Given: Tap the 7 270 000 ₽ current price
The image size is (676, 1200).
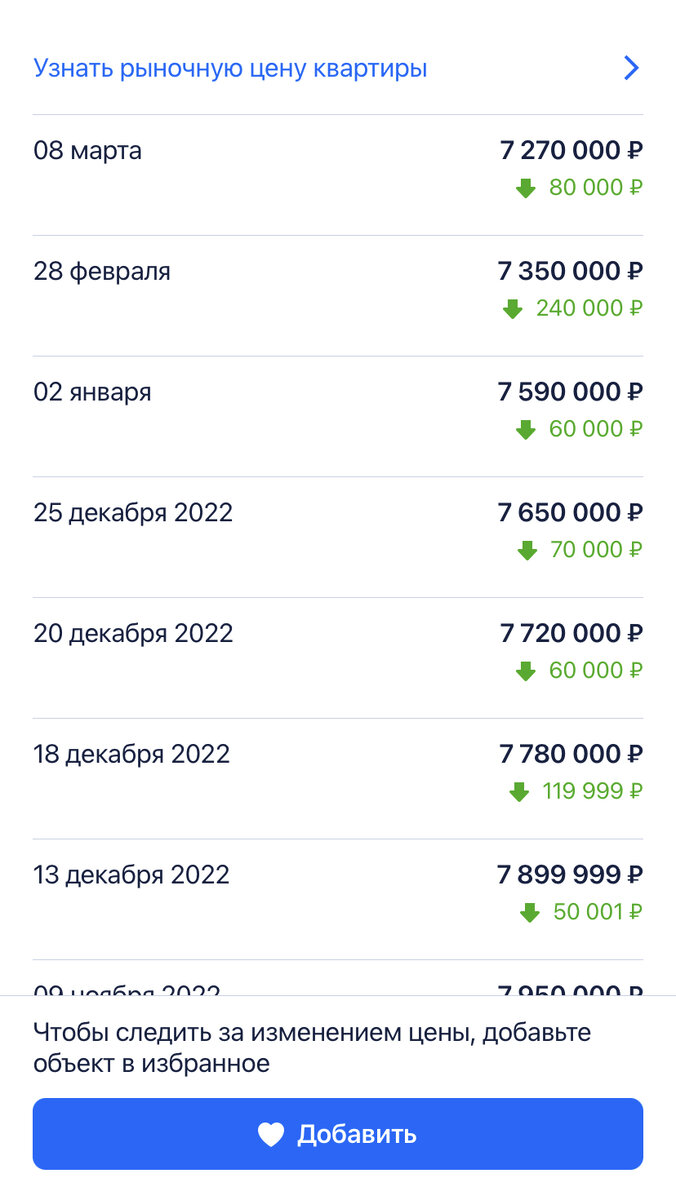Looking at the screenshot, I should (571, 151).
